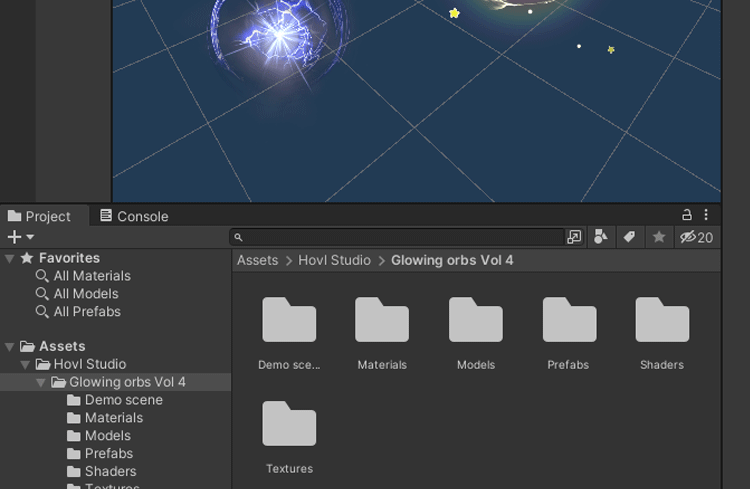The image size is (750, 502).
Task: Click the favorites star icon in toolbar
Action: 659,237
